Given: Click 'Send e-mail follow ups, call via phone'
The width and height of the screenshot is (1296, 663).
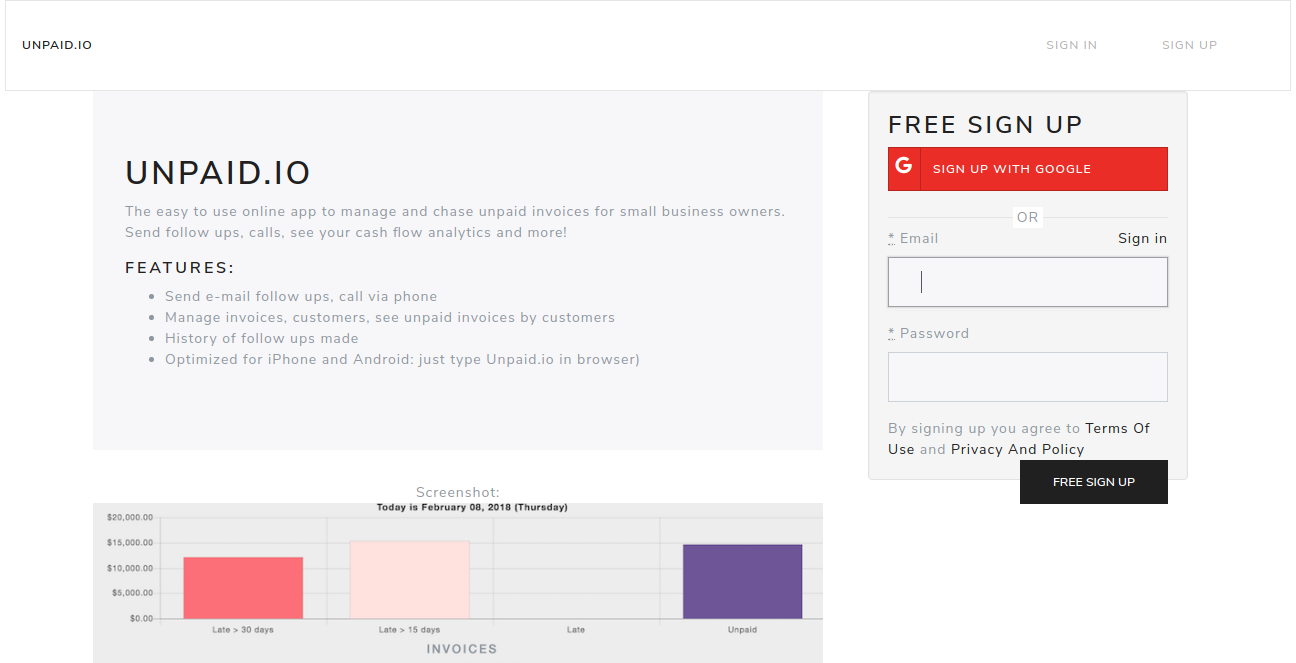Looking at the screenshot, I should pos(301,296).
